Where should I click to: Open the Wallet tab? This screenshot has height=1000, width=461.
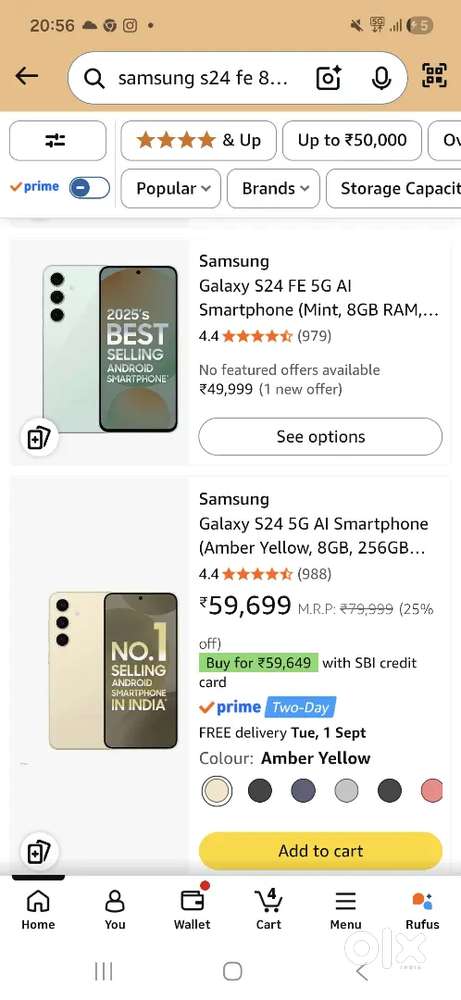click(192, 909)
